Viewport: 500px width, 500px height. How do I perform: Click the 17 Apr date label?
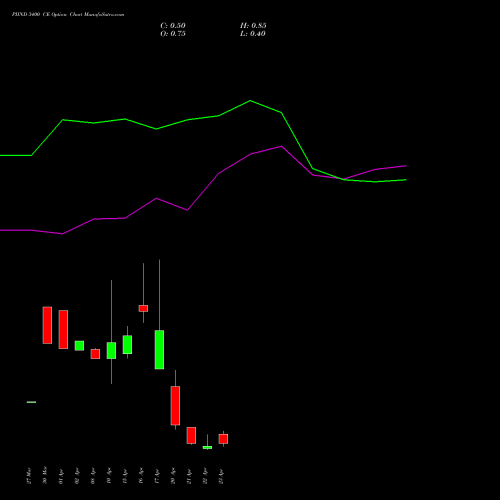click(157, 476)
